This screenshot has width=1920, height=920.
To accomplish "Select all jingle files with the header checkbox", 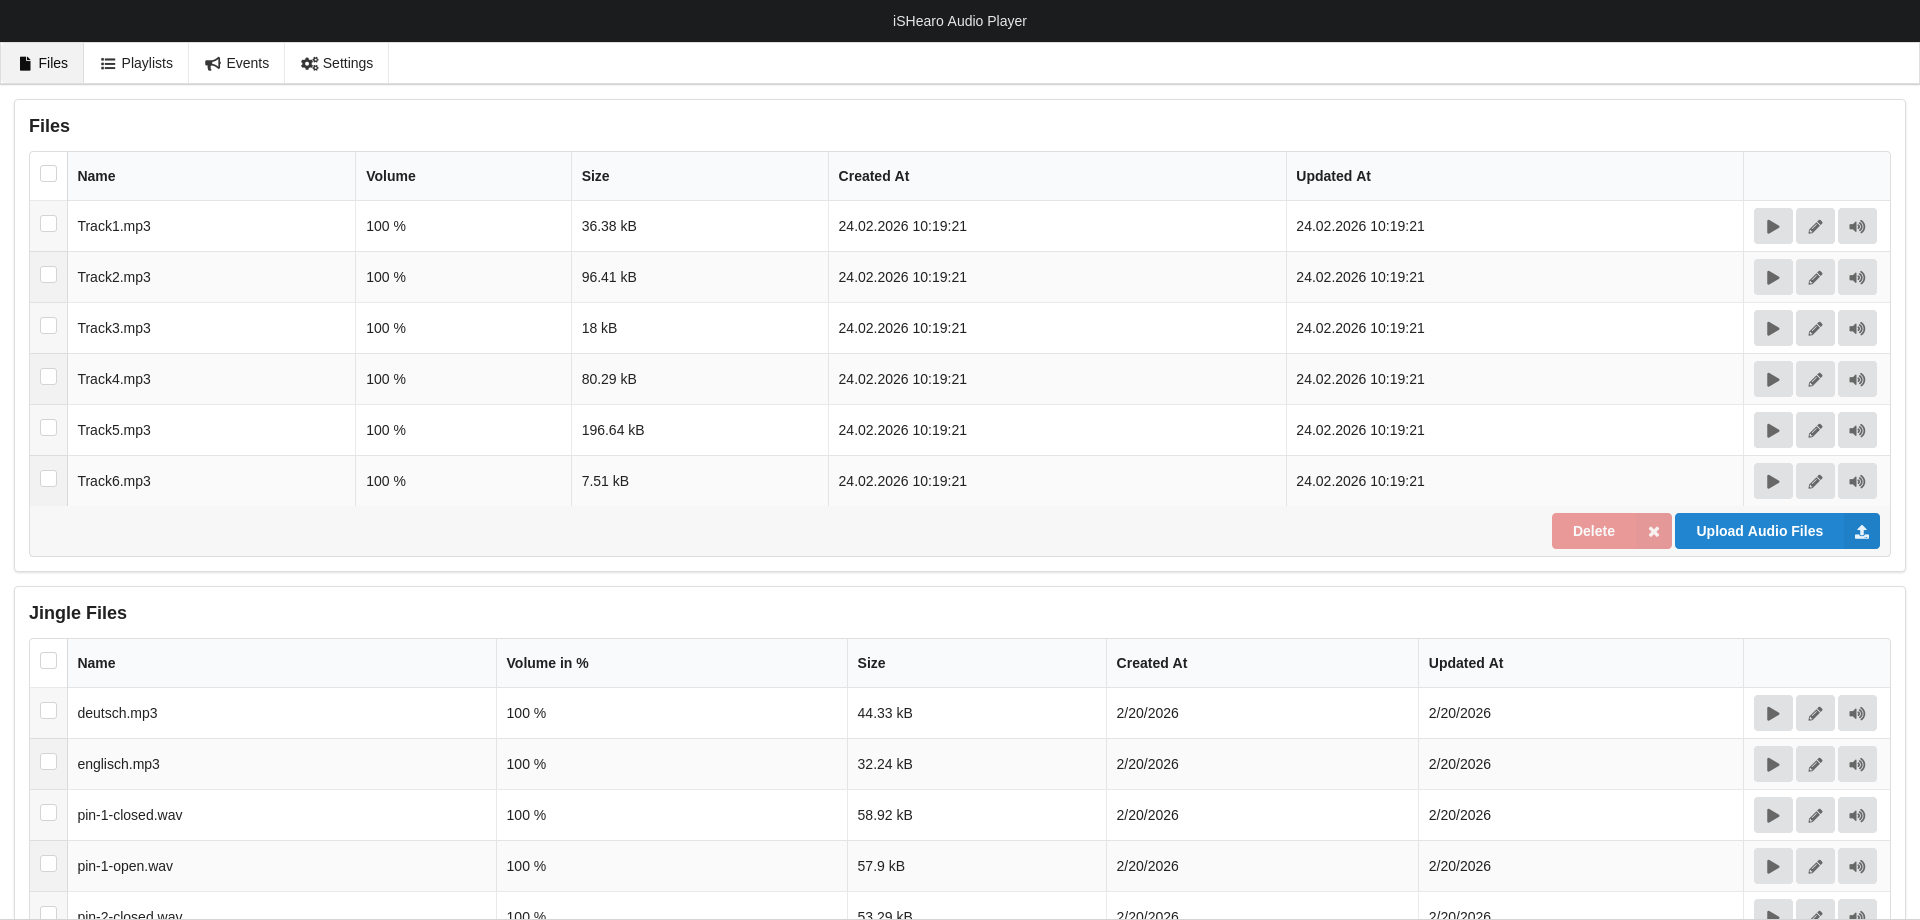I will click(x=48, y=661).
